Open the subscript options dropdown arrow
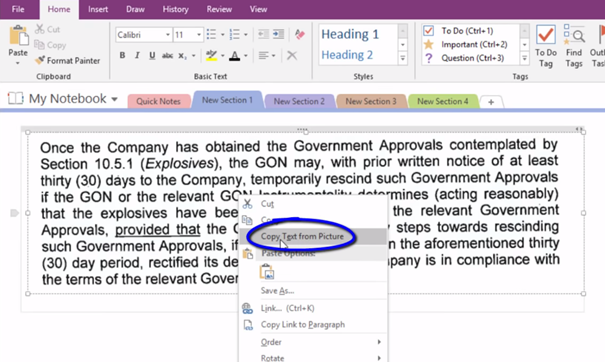 pyautogui.click(x=193, y=56)
